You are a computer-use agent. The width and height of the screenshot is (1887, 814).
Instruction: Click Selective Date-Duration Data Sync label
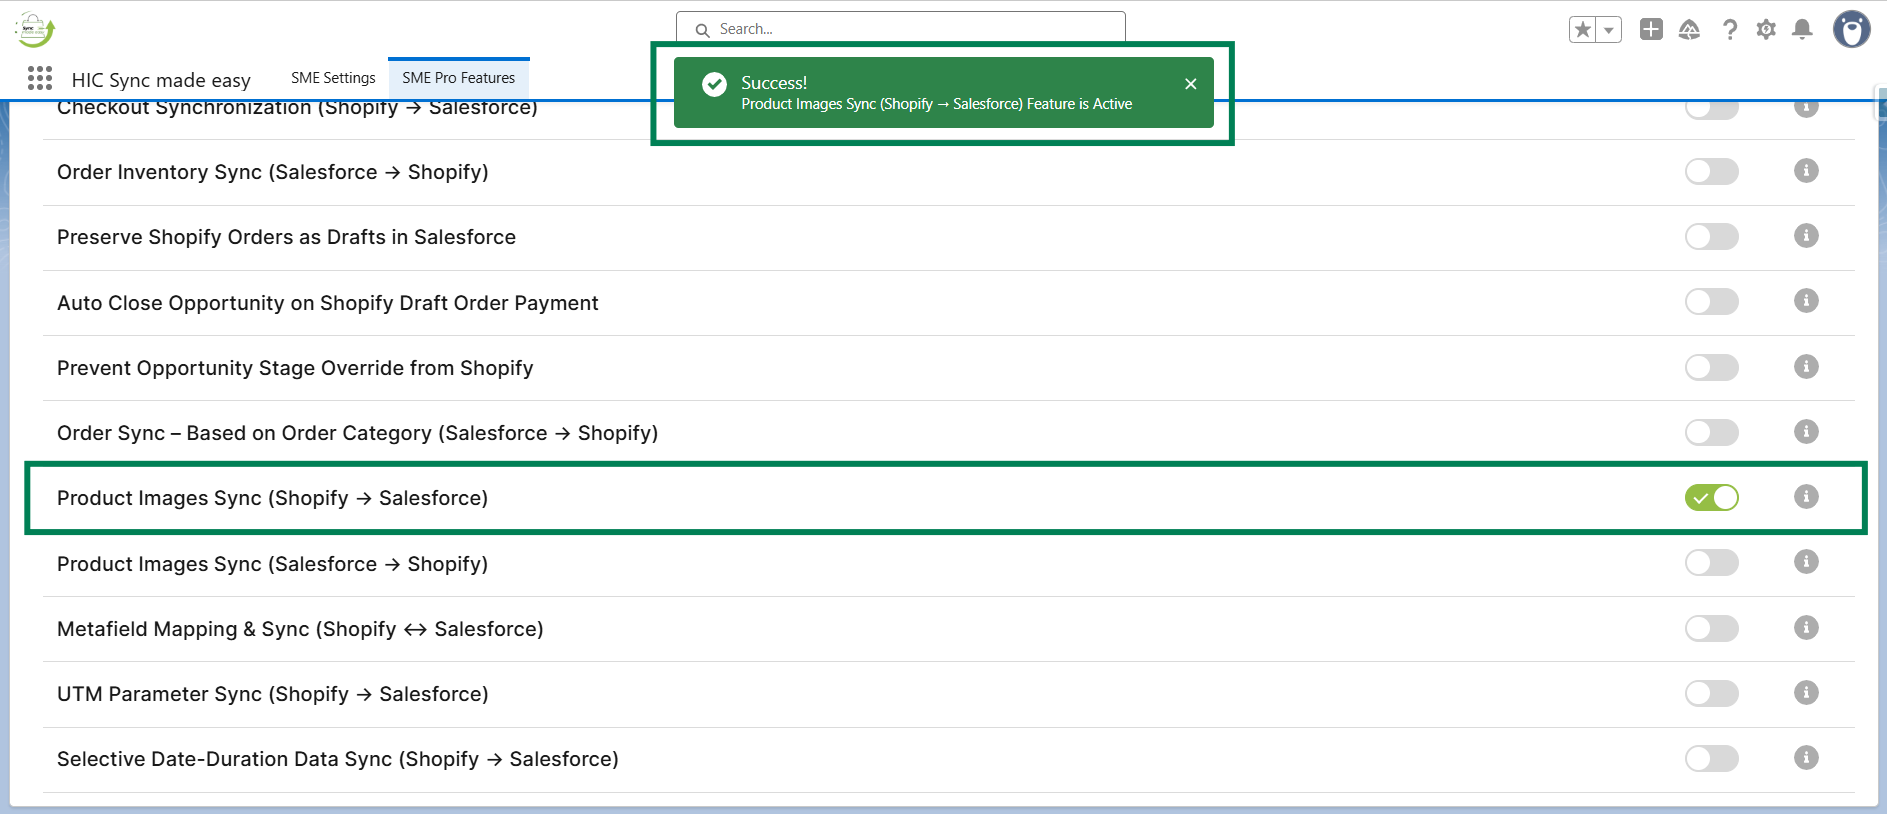[x=338, y=759]
